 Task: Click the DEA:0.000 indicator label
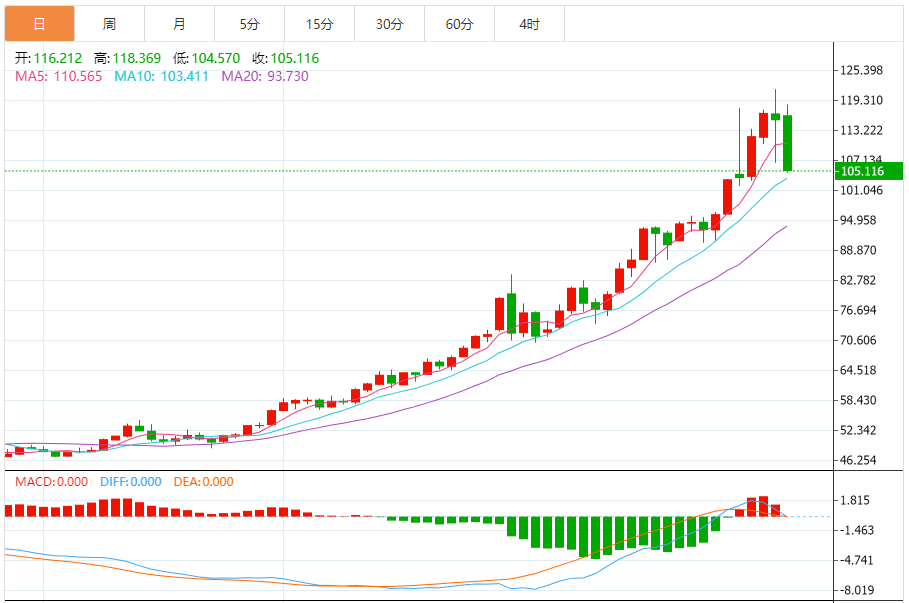204,482
